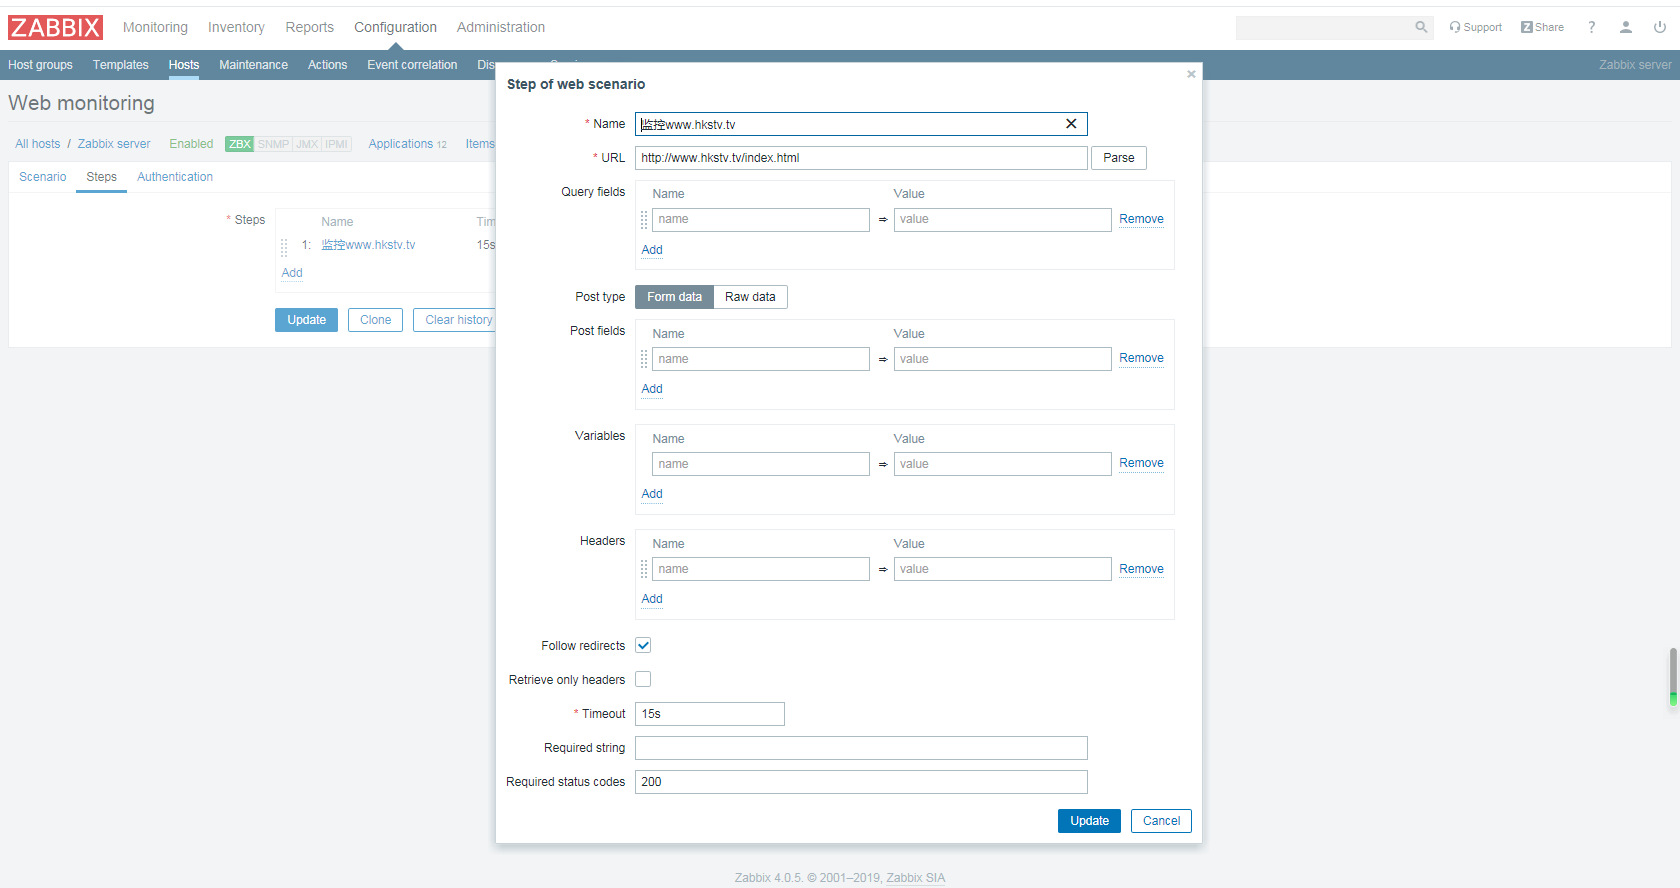Open help question mark icon
This screenshot has width=1680, height=888.
pyautogui.click(x=1592, y=27)
